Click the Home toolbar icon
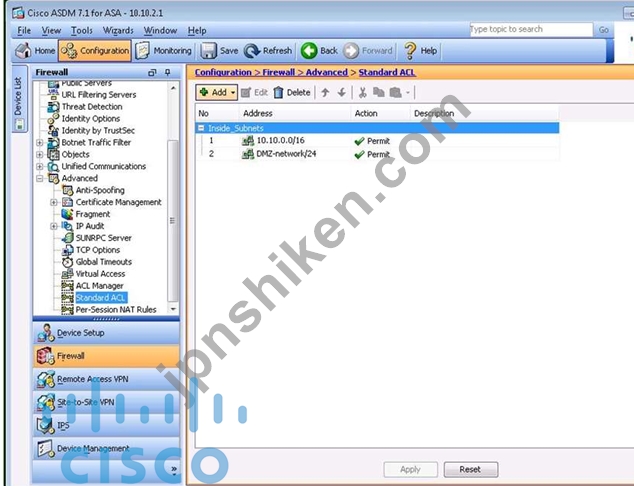The height and width of the screenshot is (486, 634). pos(35,51)
